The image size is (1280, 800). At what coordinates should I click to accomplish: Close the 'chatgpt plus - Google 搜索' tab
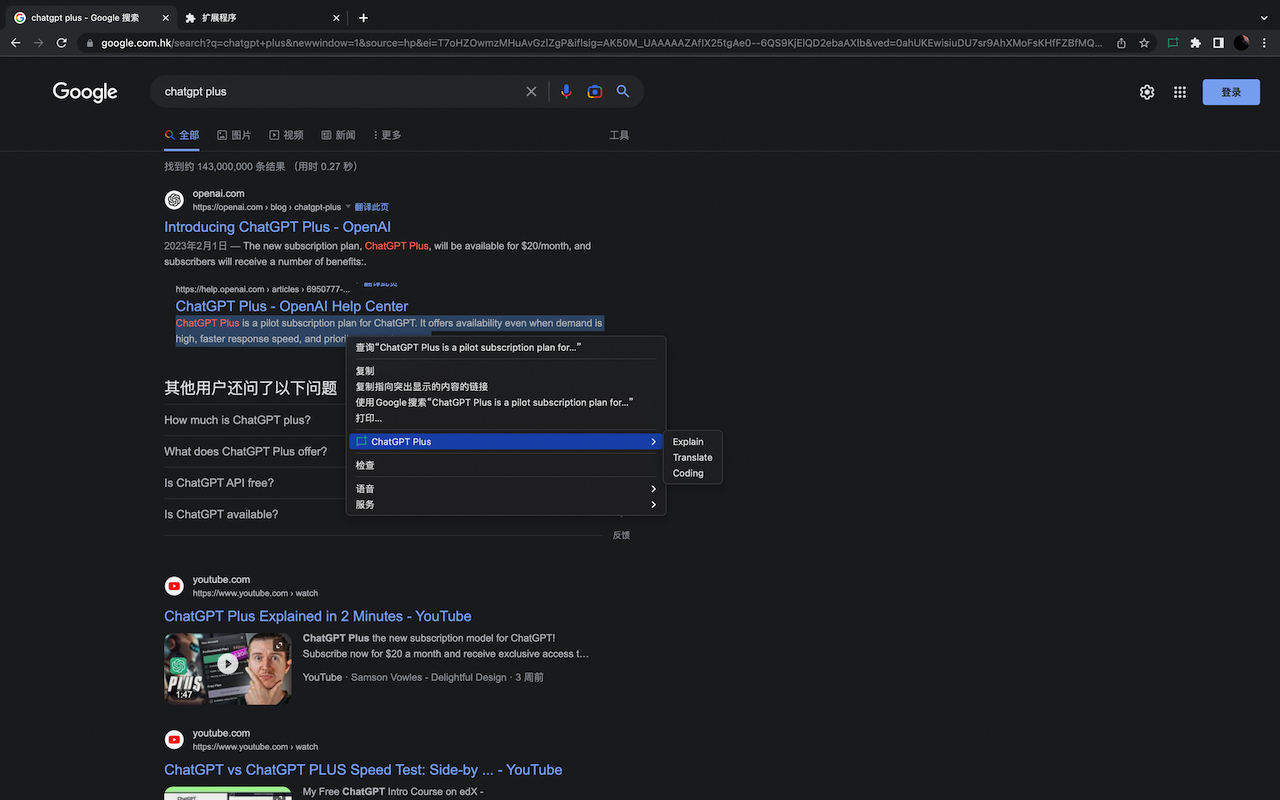coord(165,18)
